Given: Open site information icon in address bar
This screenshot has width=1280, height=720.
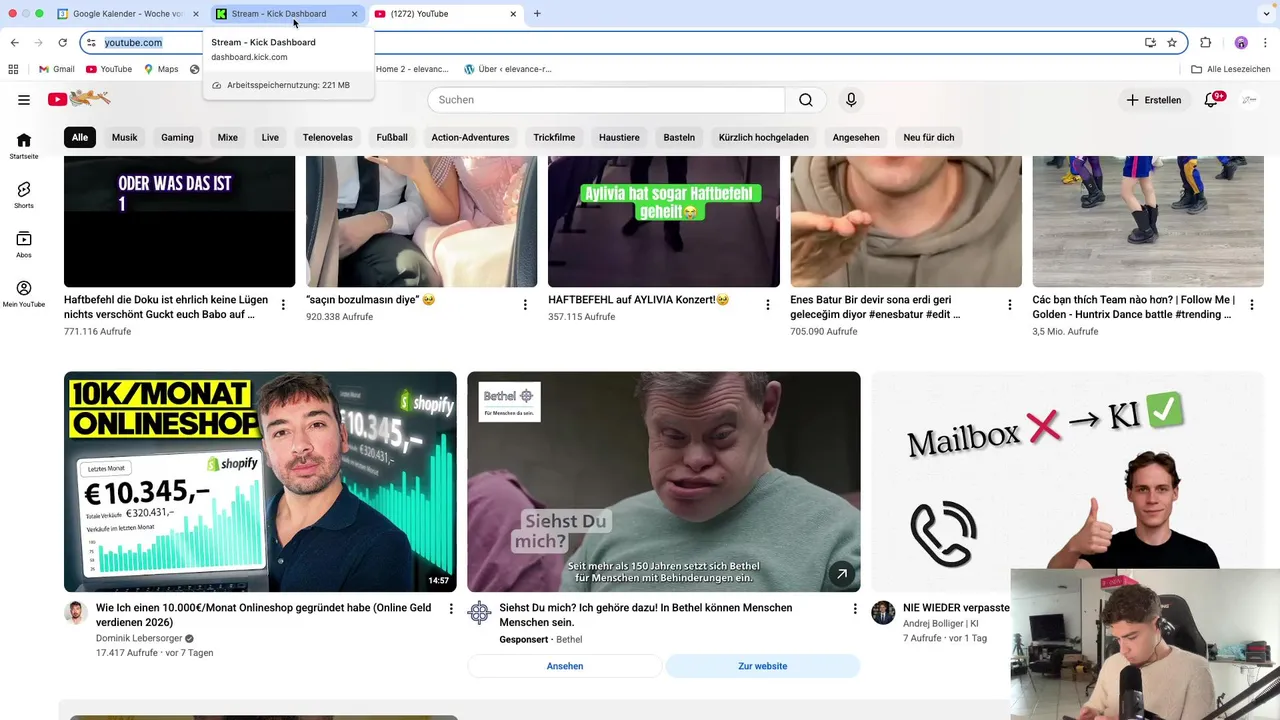Looking at the screenshot, I should [91, 43].
